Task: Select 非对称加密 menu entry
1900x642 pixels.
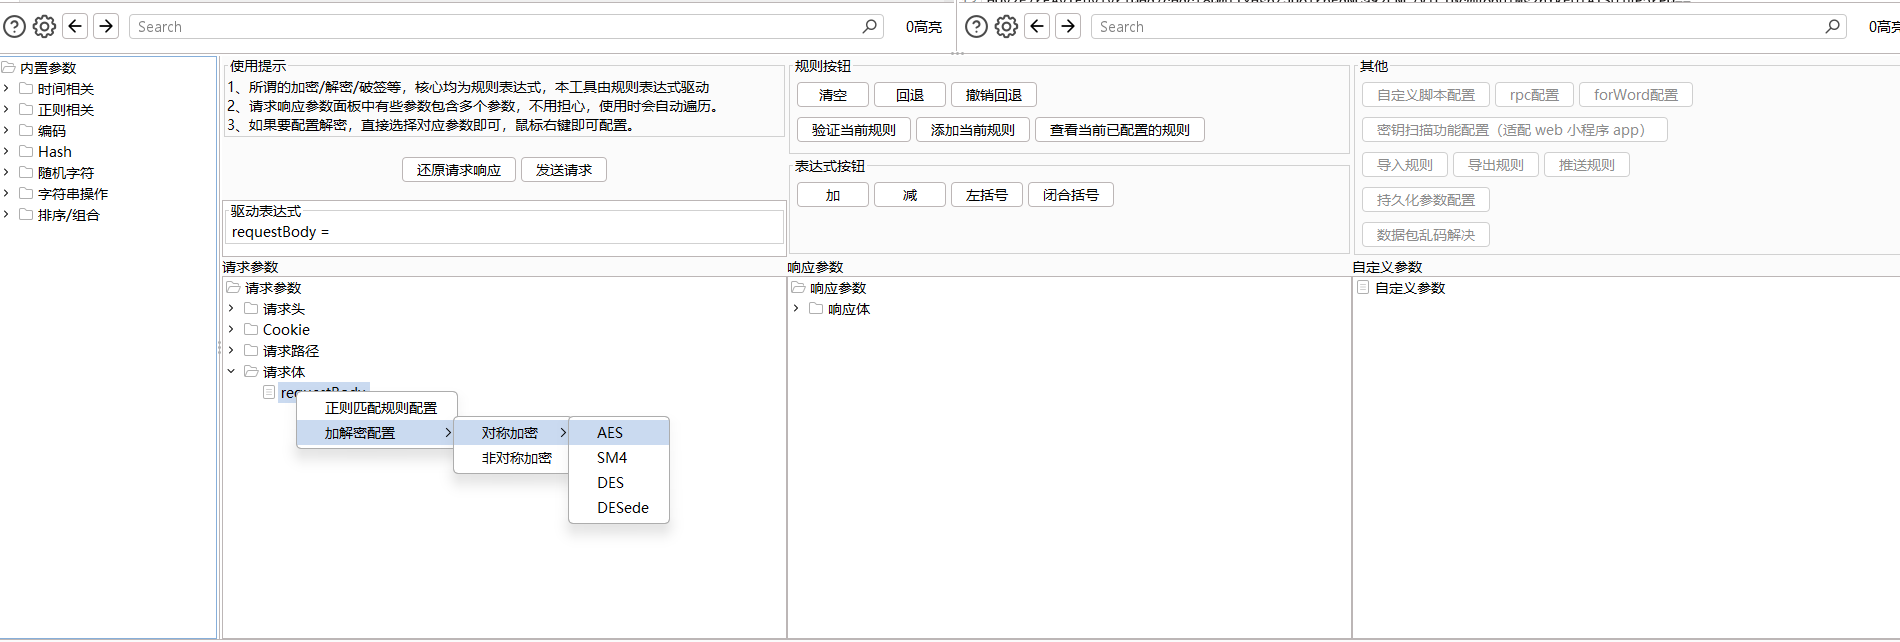Action: click(516, 458)
